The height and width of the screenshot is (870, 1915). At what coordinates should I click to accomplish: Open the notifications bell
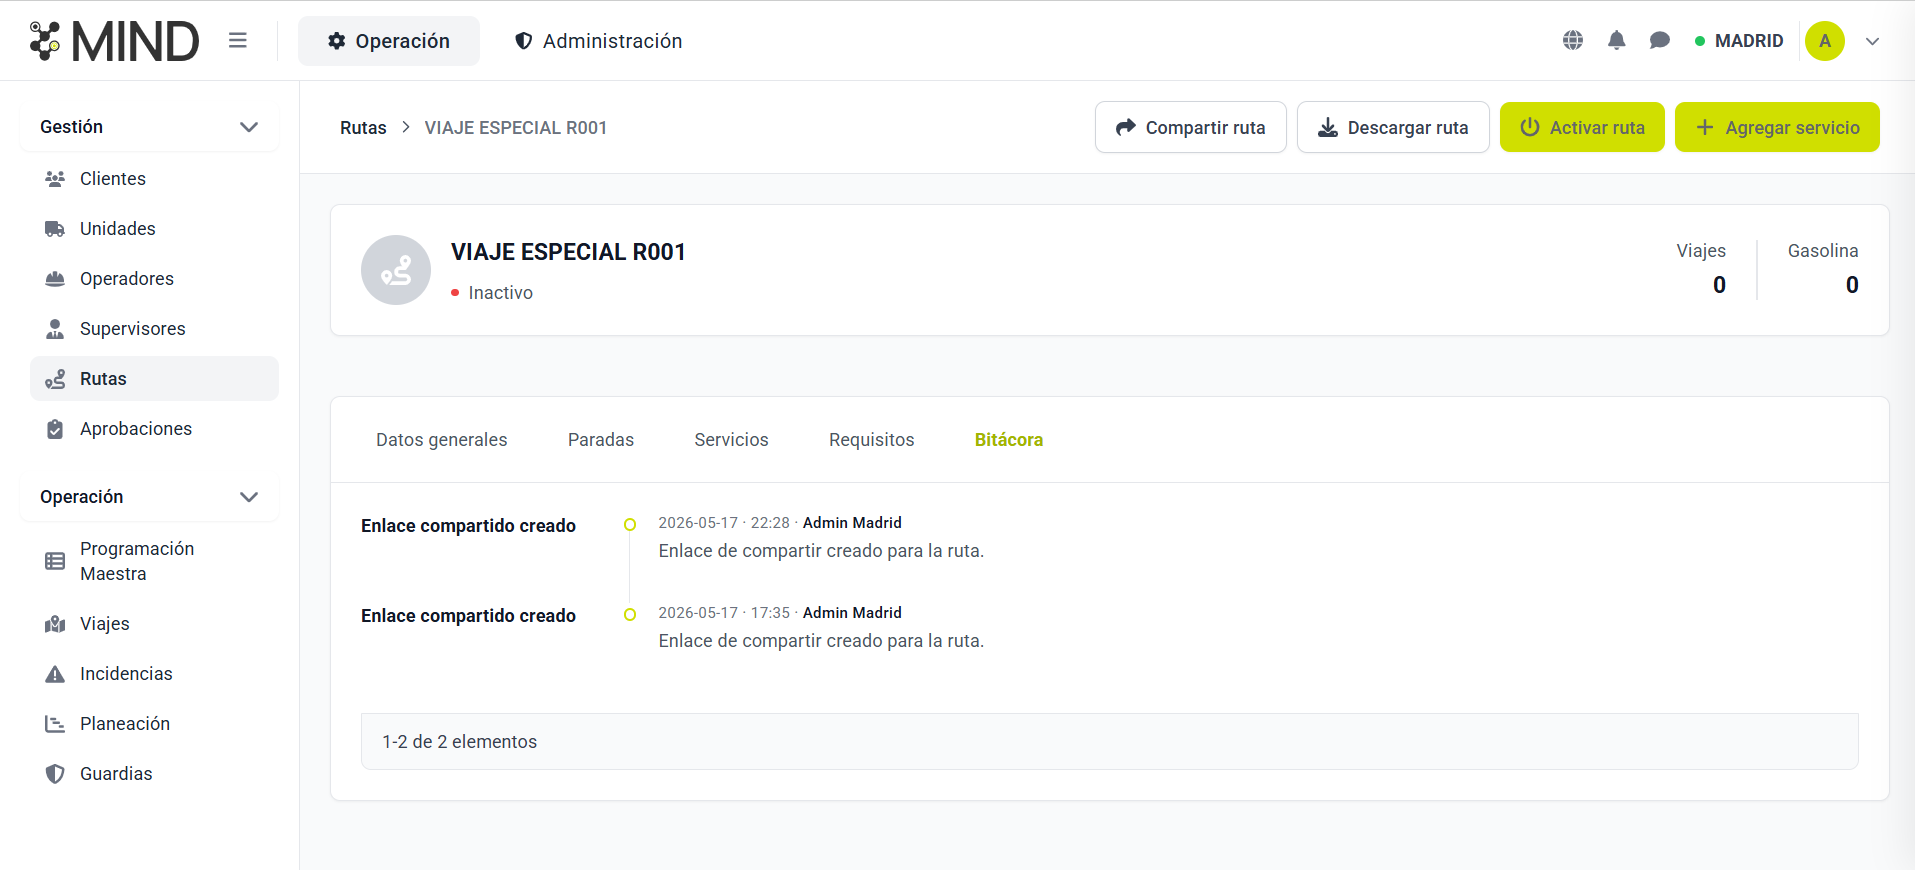tap(1617, 40)
